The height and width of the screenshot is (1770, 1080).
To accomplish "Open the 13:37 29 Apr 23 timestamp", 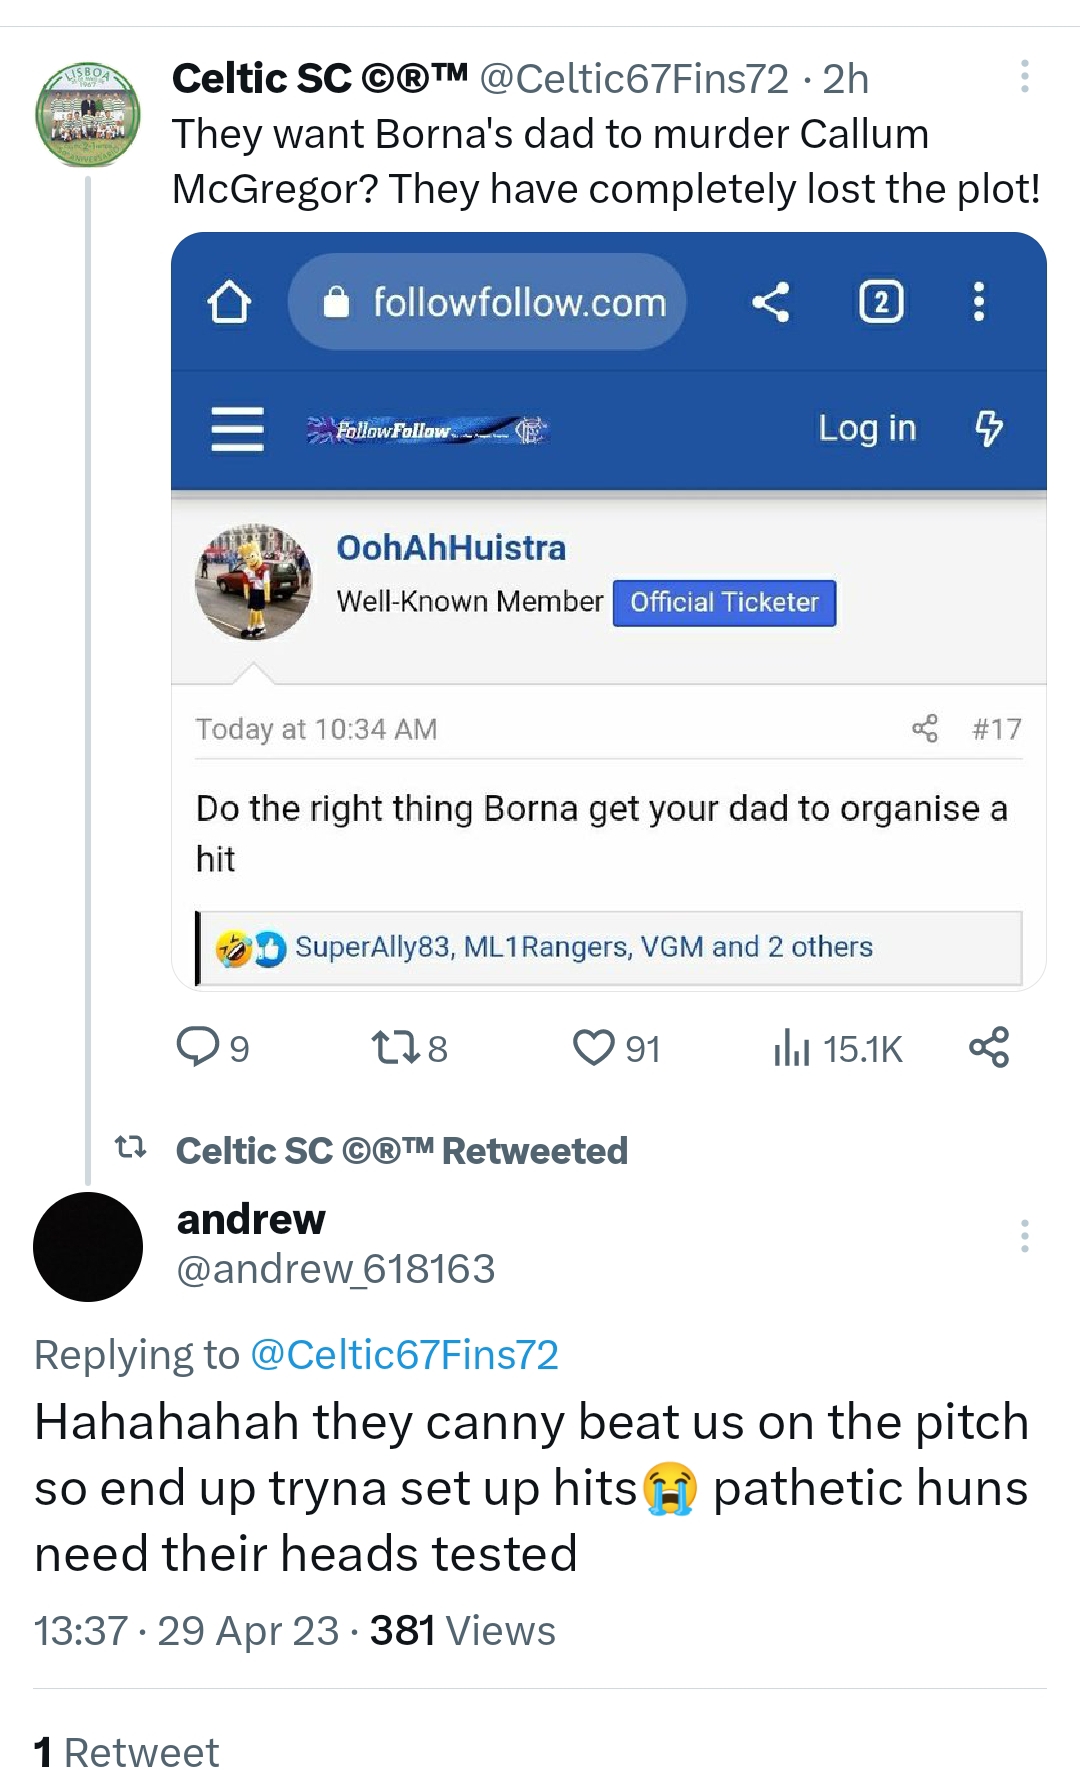I will pos(186,1631).
